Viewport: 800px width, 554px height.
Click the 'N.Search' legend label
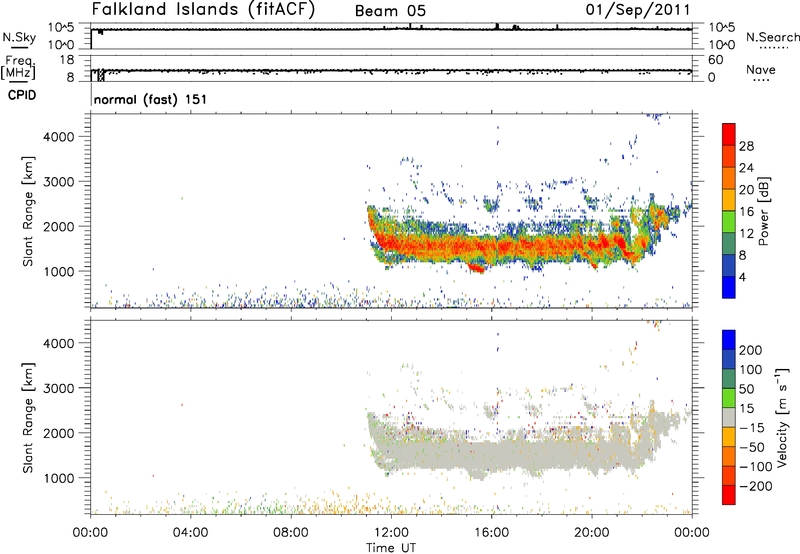[x=773, y=37]
